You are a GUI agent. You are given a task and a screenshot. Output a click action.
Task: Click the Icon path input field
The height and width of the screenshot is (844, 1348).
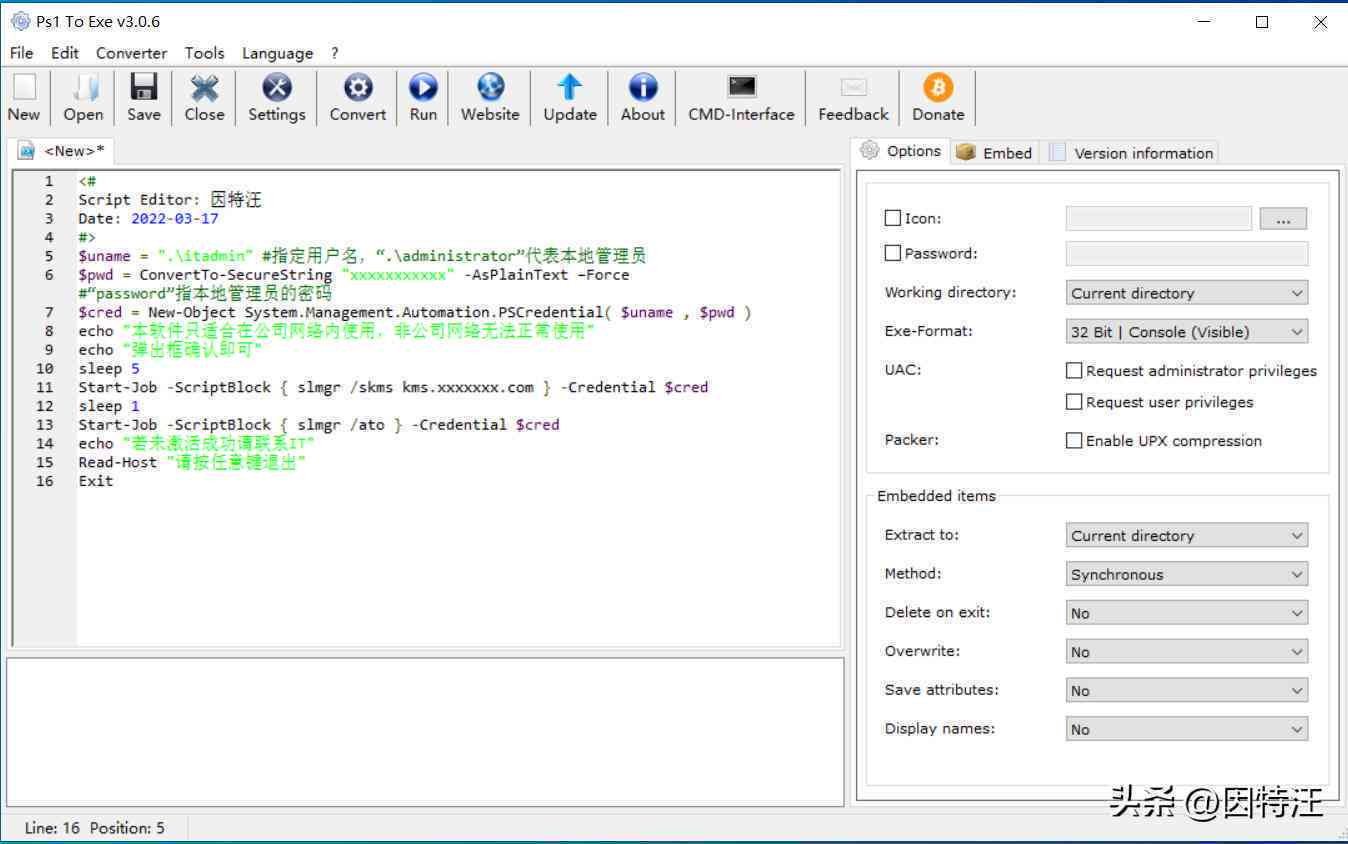(x=1158, y=218)
